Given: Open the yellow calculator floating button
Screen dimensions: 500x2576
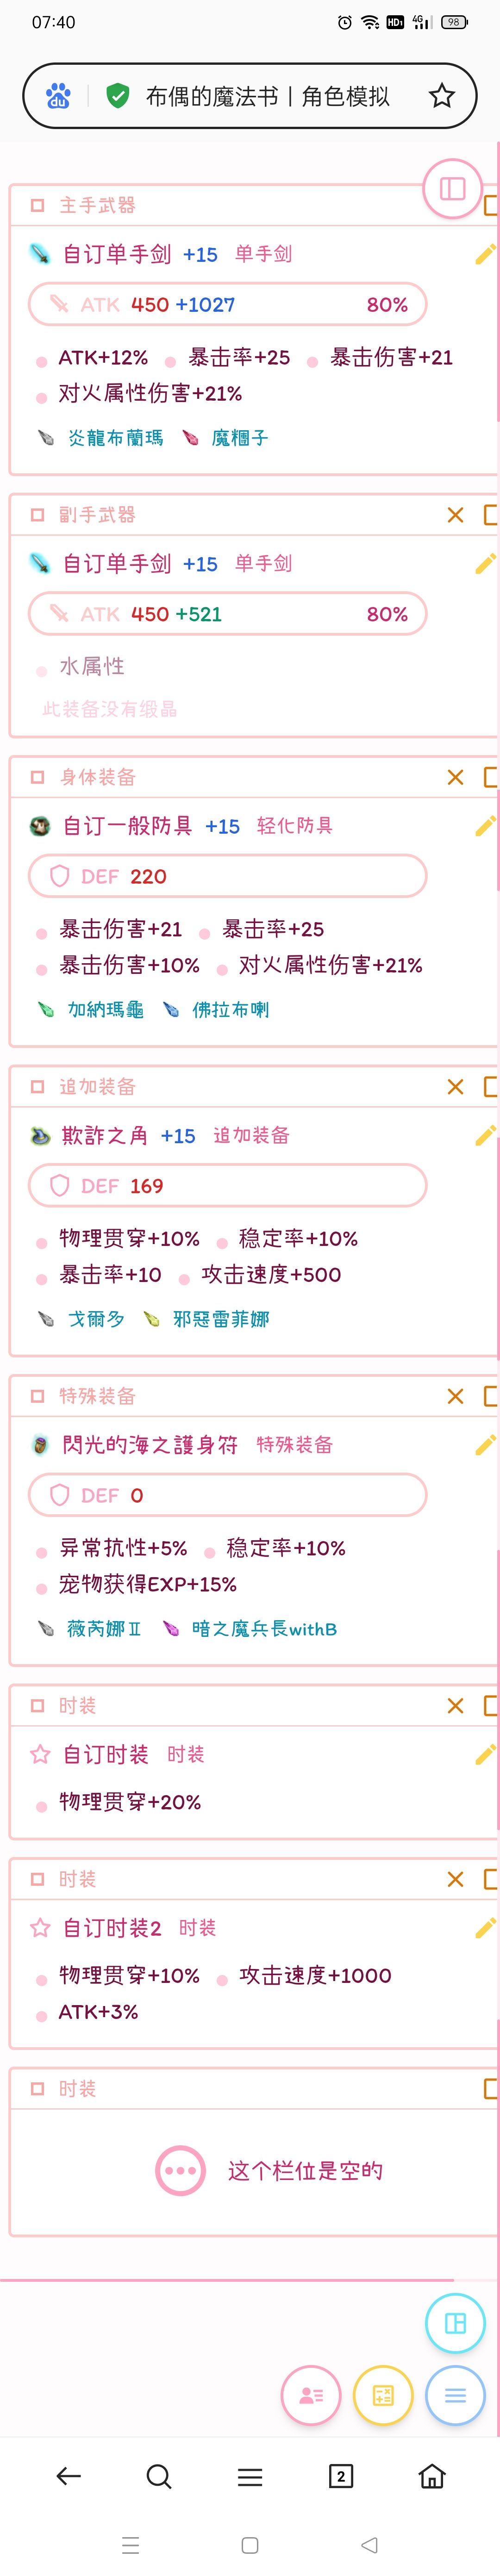Looking at the screenshot, I should 383,2395.
